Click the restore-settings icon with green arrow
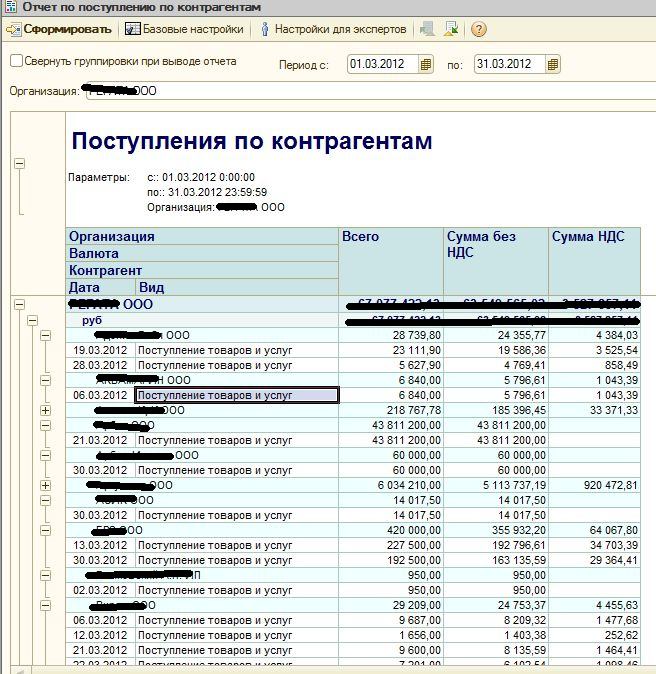Image resolution: width=656 pixels, height=674 pixels. click(x=451, y=29)
